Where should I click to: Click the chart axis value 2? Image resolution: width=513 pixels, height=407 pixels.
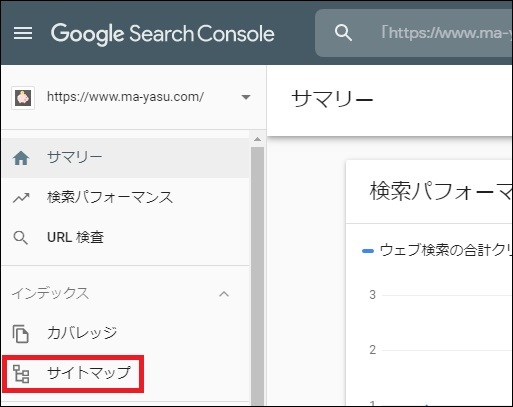372,350
